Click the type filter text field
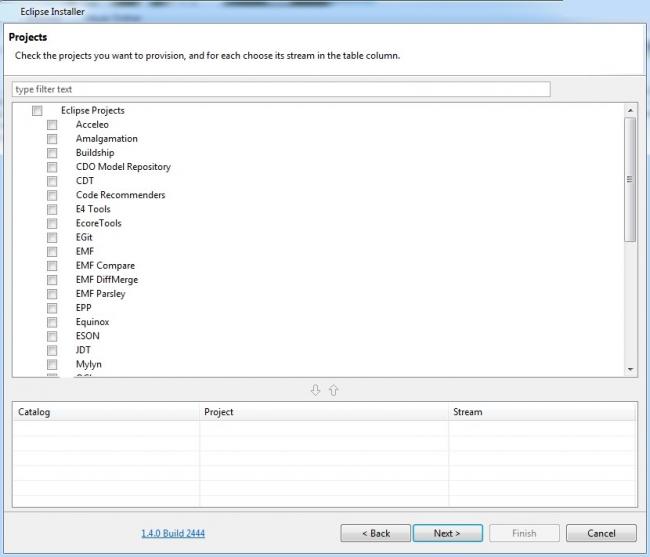Screen dimensions: 650x557 pyautogui.click(x=281, y=89)
